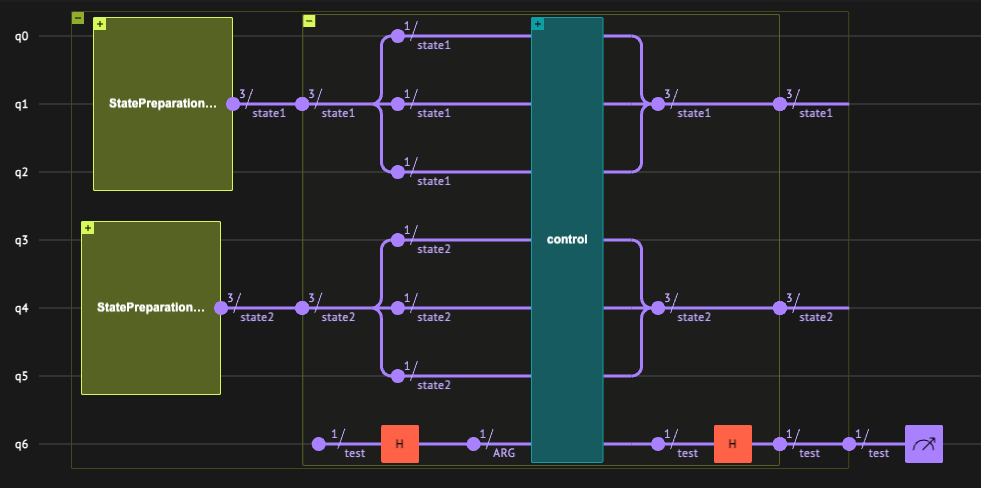Click the q6 qubit label
The height and width of the screenshot is (488, 981).
click(22, 445)
